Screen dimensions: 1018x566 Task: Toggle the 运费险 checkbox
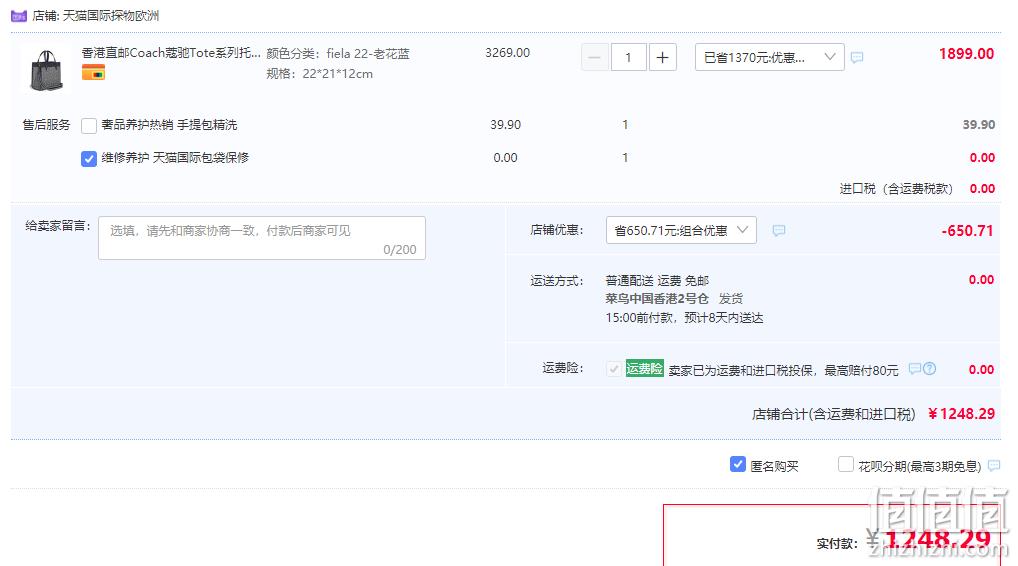tap(614, 369)
